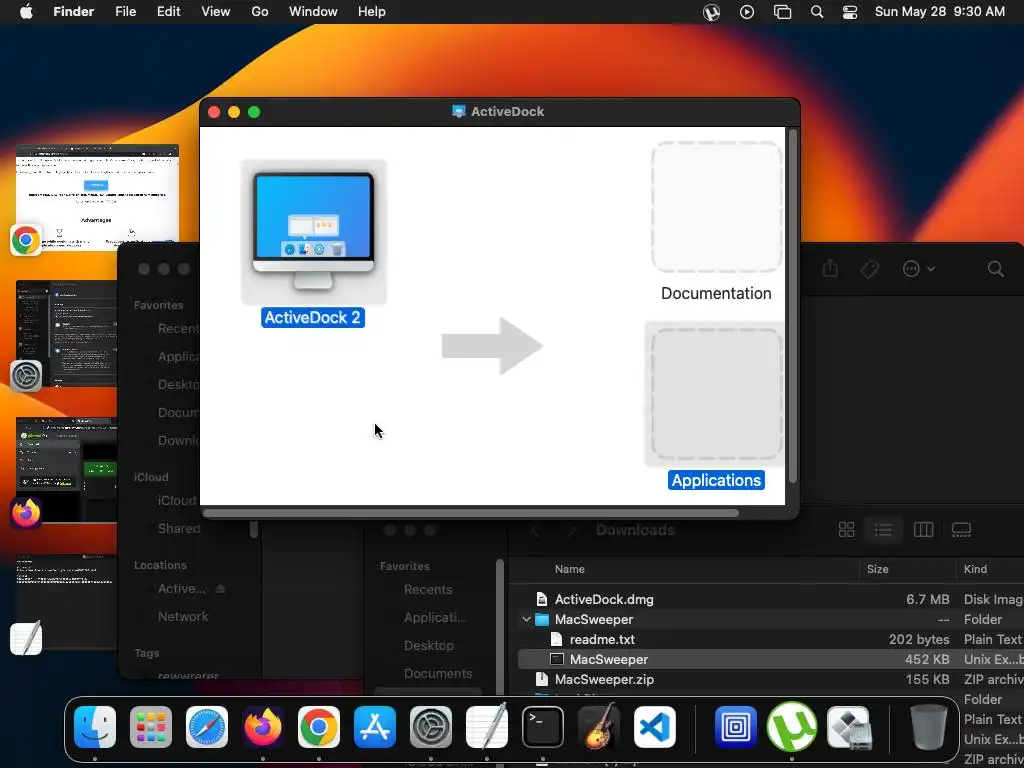Open Control Center in menu bar
Screen dimensions: 1024x768
point(850,12)
